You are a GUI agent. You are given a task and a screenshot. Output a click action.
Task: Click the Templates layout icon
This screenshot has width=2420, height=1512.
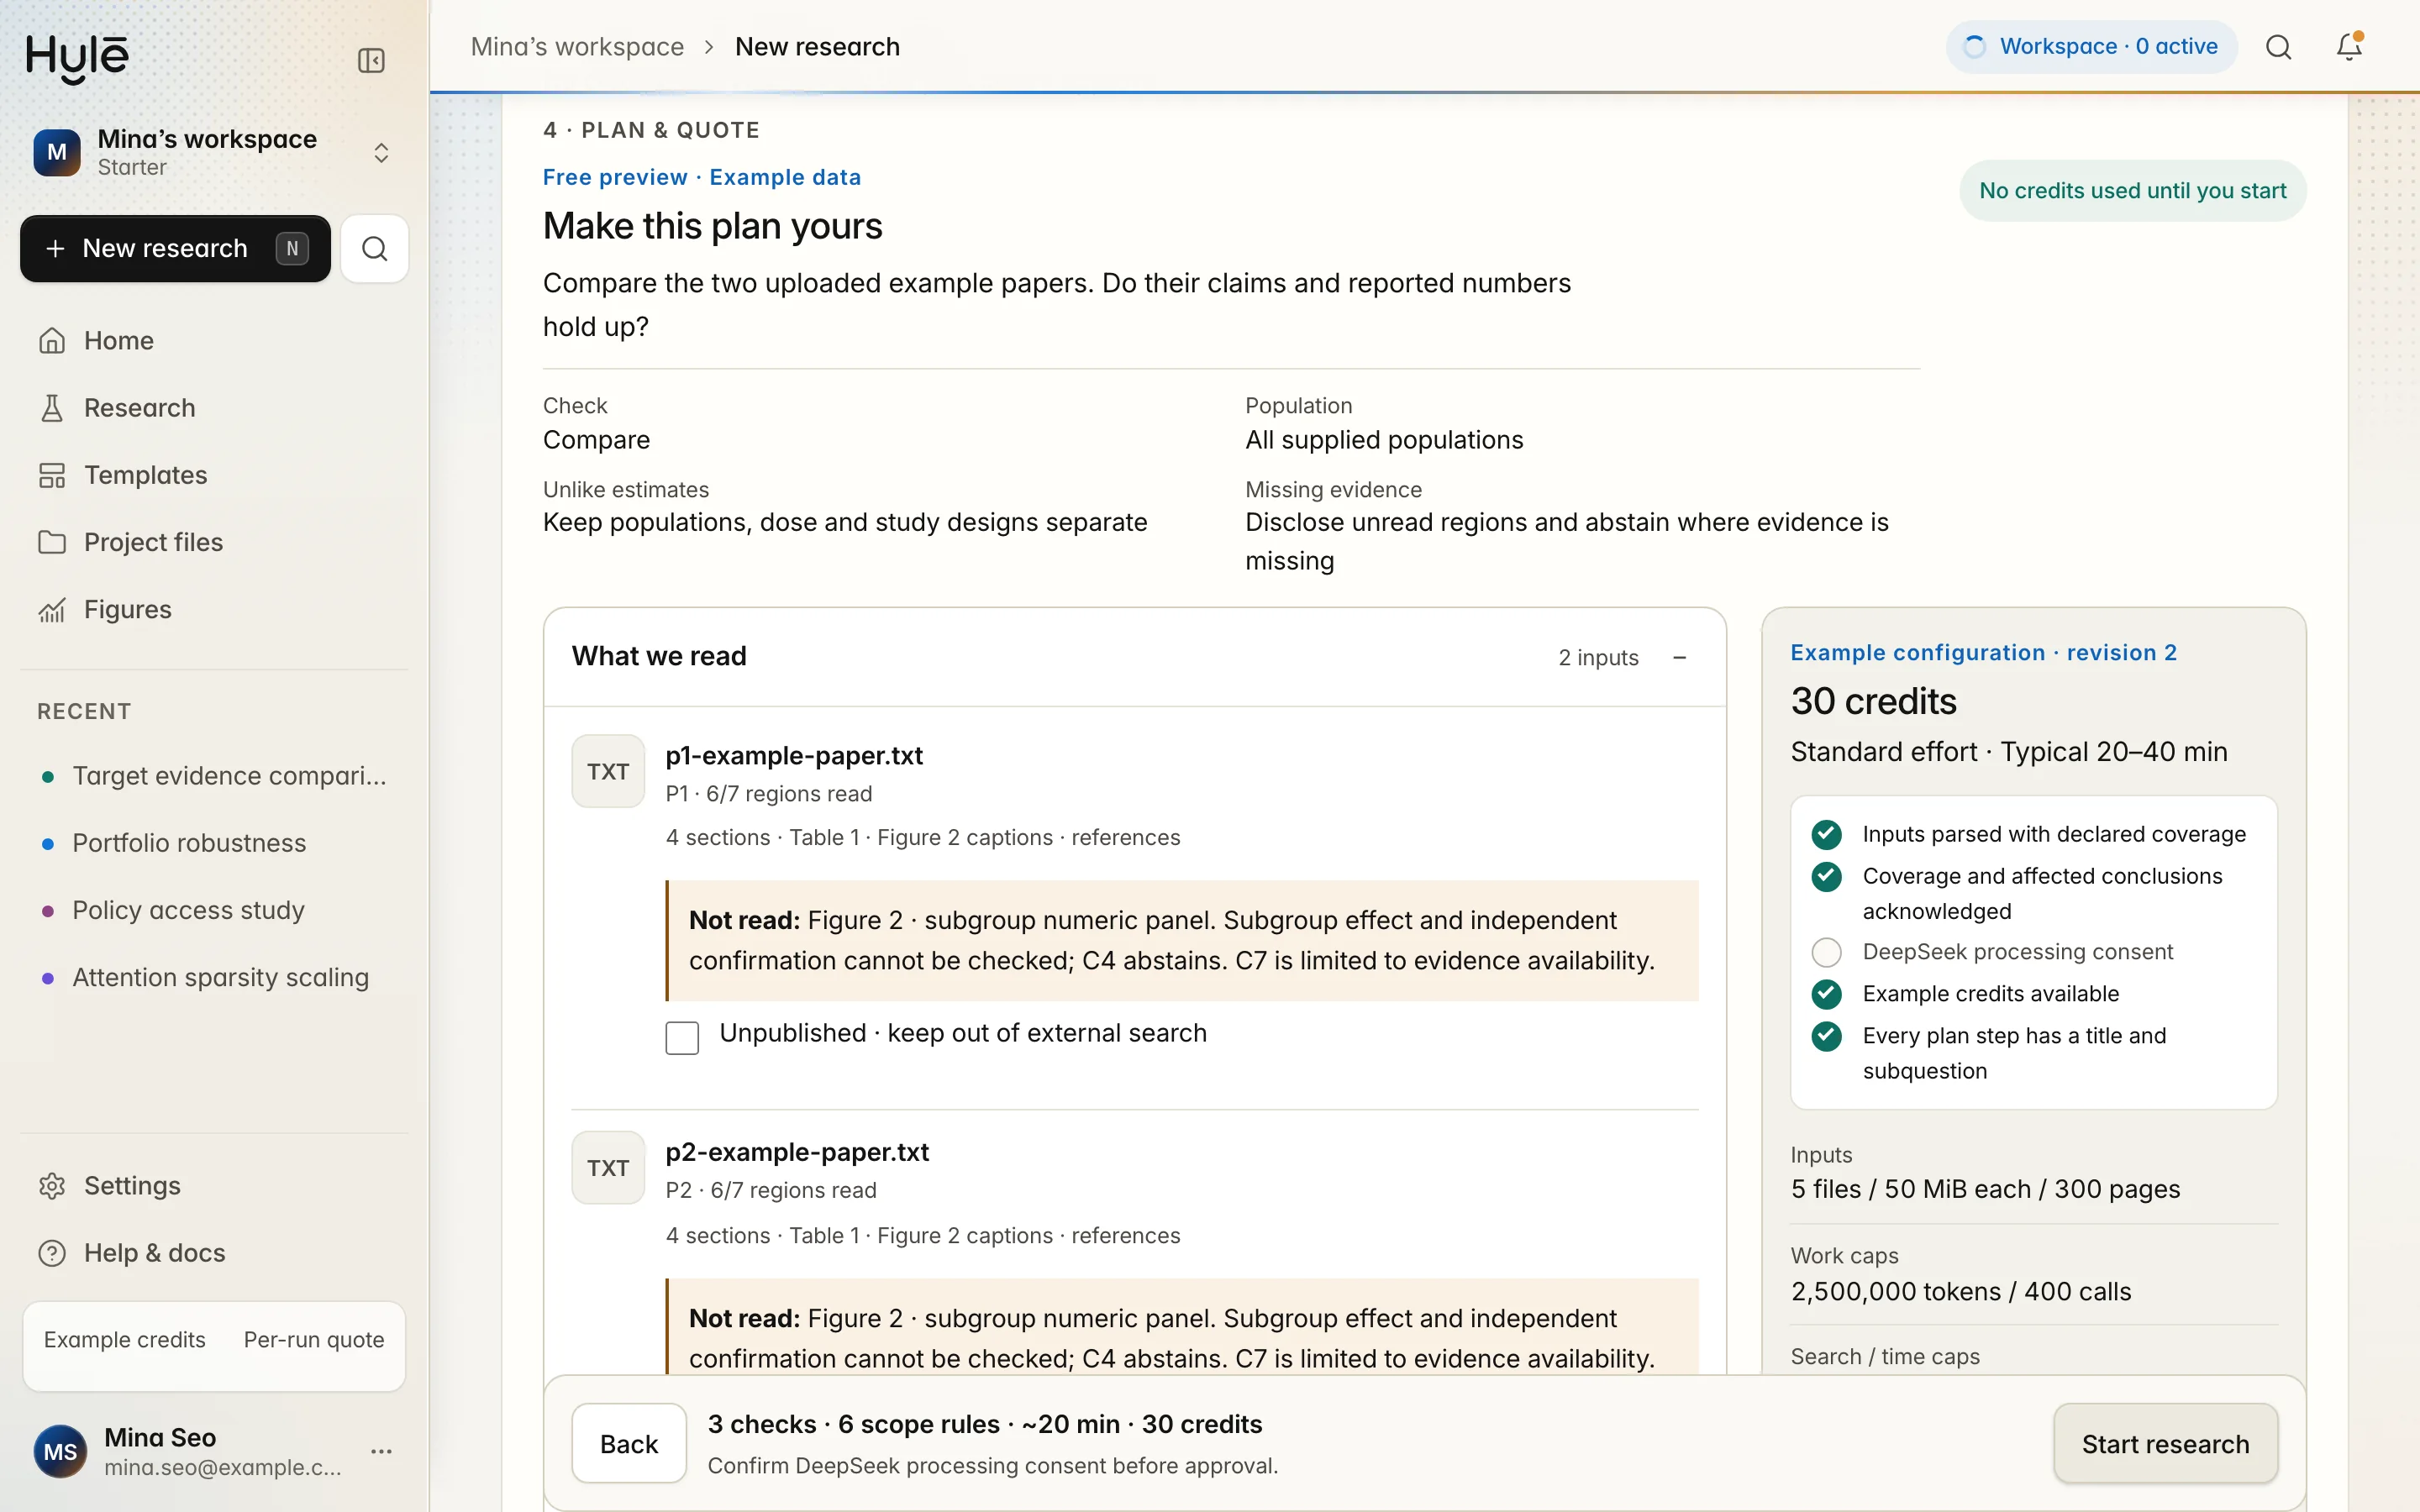(52, 475)
